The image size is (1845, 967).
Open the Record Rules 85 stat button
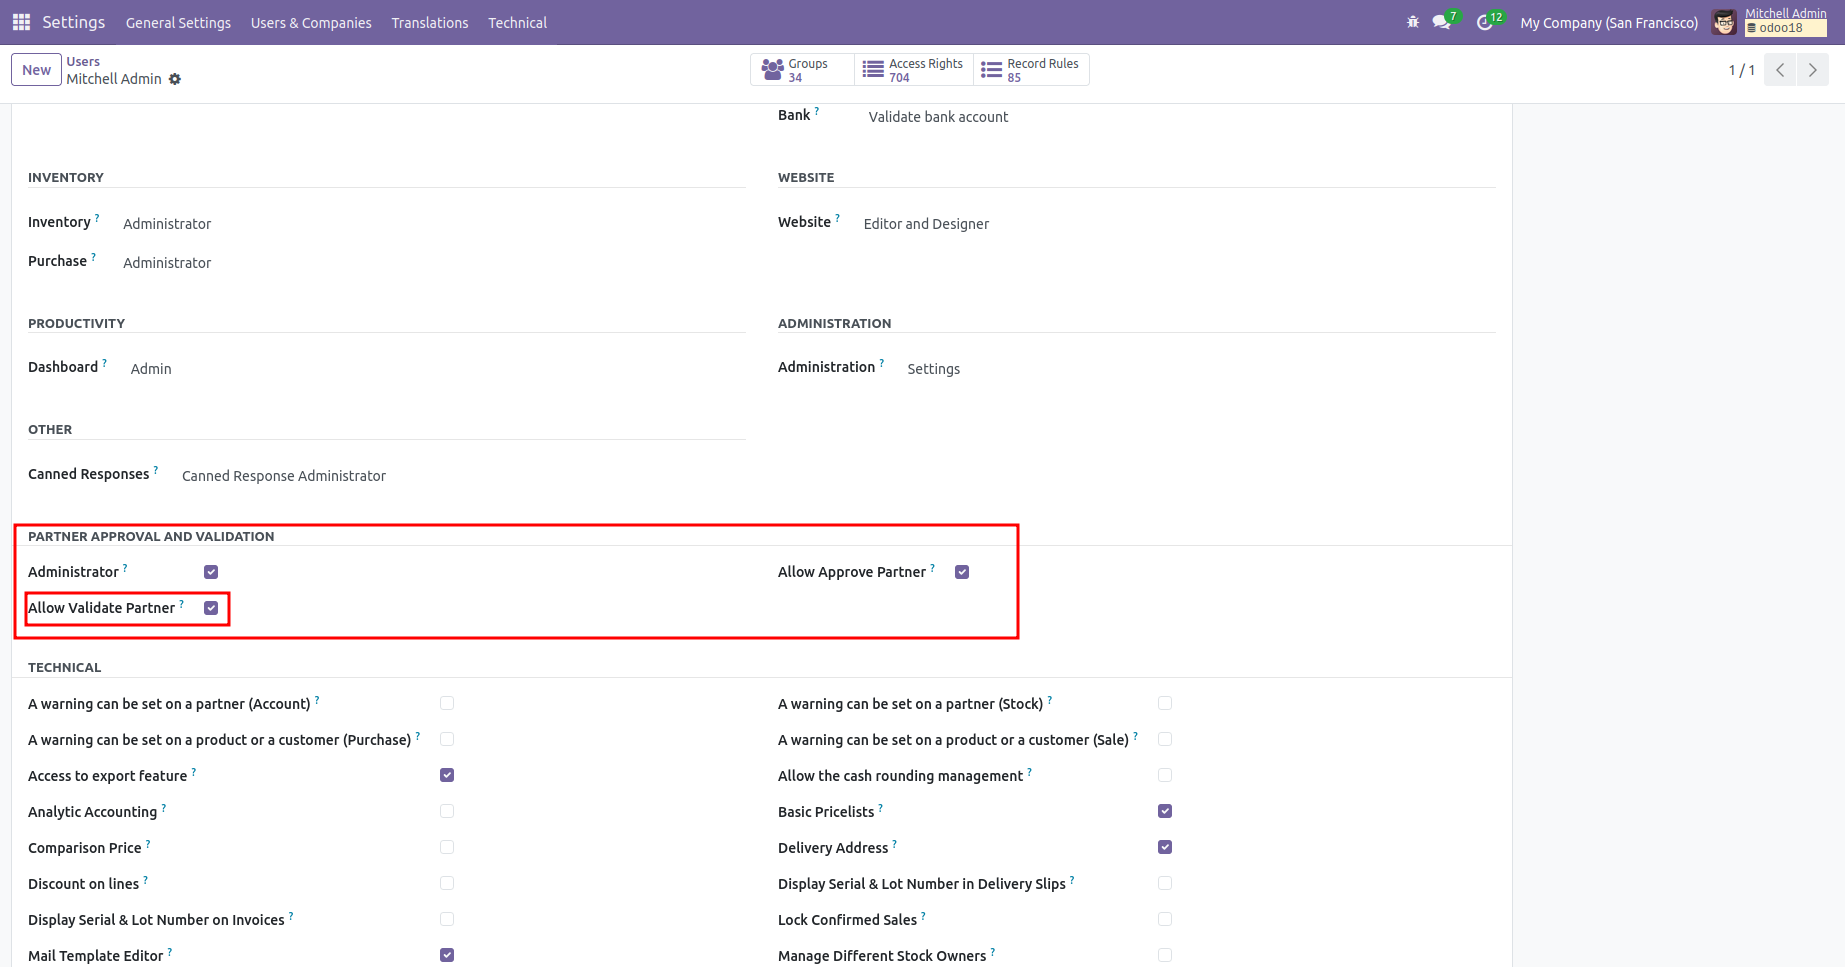[1031, 70]
